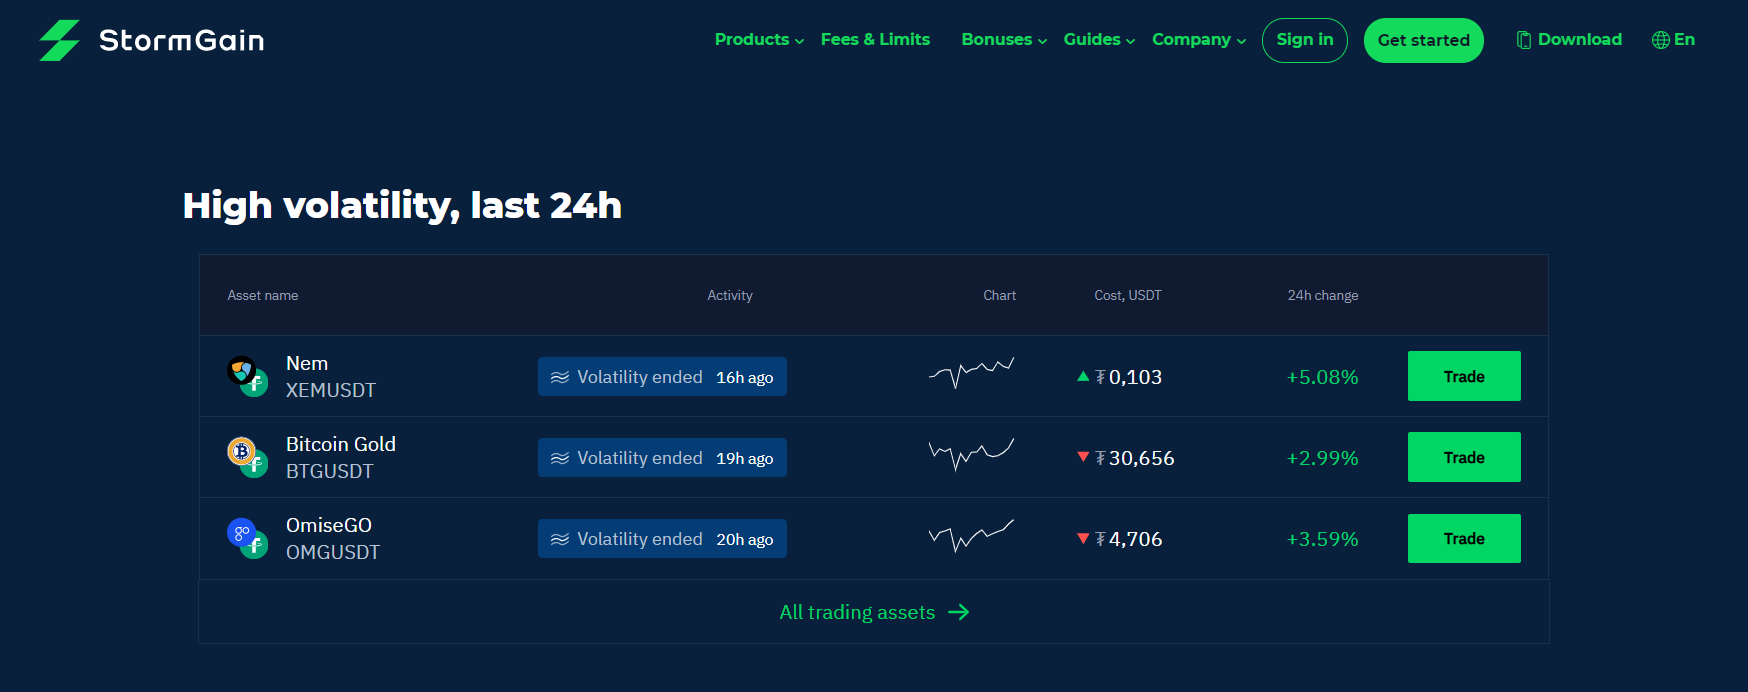Click the Cost, USDT column header
This screenshot has width=1748, height=692.
(x=1128, y=295)
